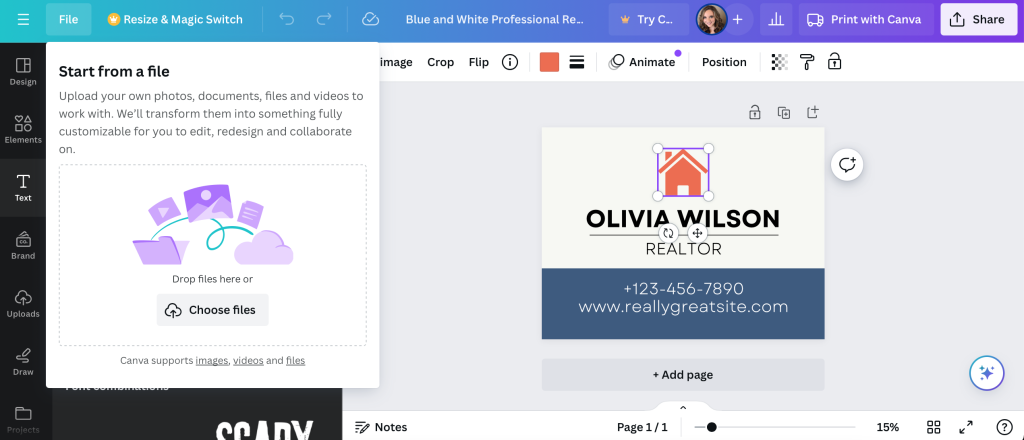
Task: Click Print with Canva
Action: pyautogui.click(x=866, y=20)
